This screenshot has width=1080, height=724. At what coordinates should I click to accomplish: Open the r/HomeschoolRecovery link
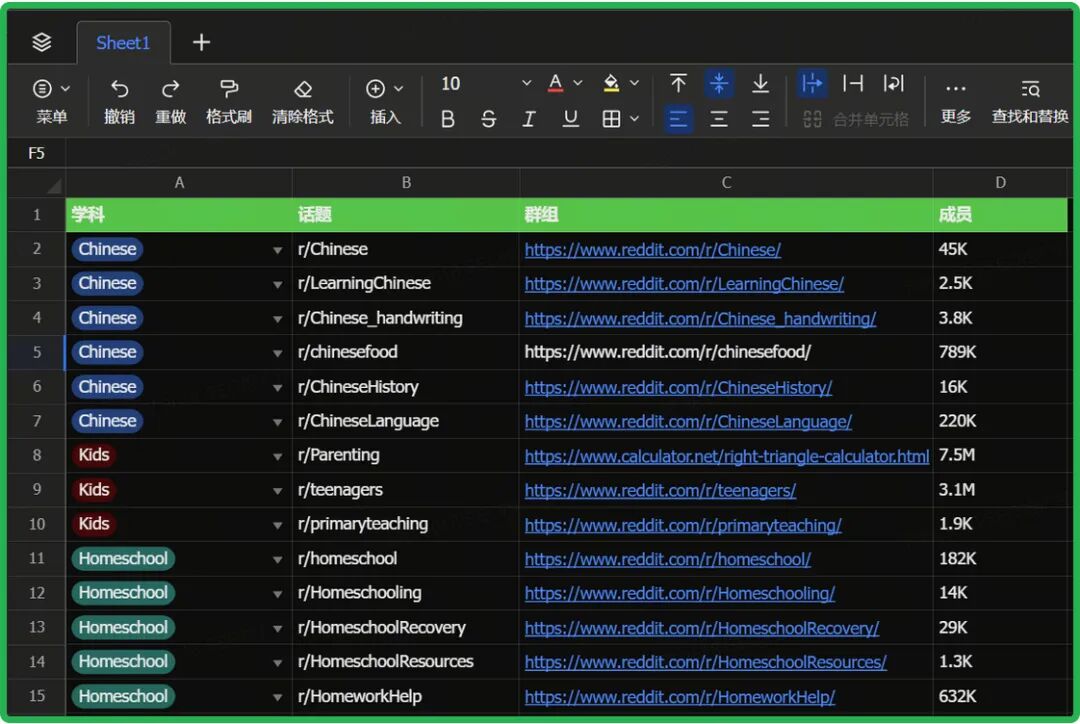[701, 628]
